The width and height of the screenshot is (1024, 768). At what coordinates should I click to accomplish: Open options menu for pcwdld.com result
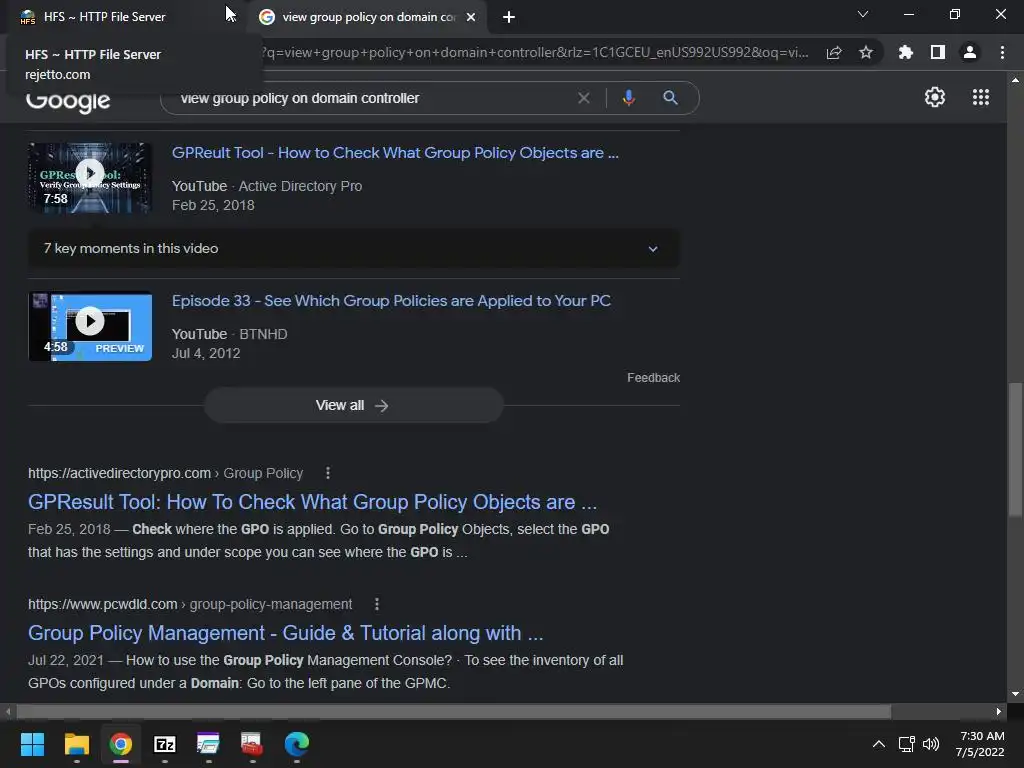(x=377, y=605)
